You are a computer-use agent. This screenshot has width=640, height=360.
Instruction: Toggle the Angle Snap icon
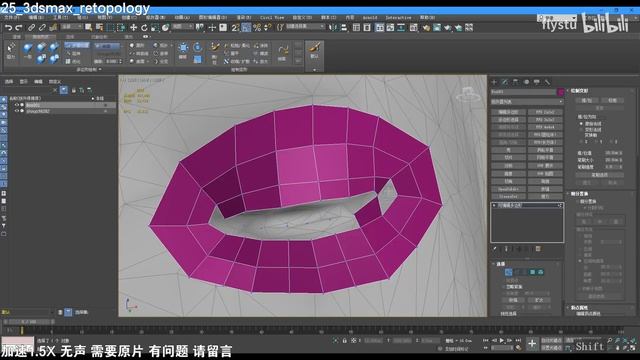pyautogui.click(x=246, y=27)
